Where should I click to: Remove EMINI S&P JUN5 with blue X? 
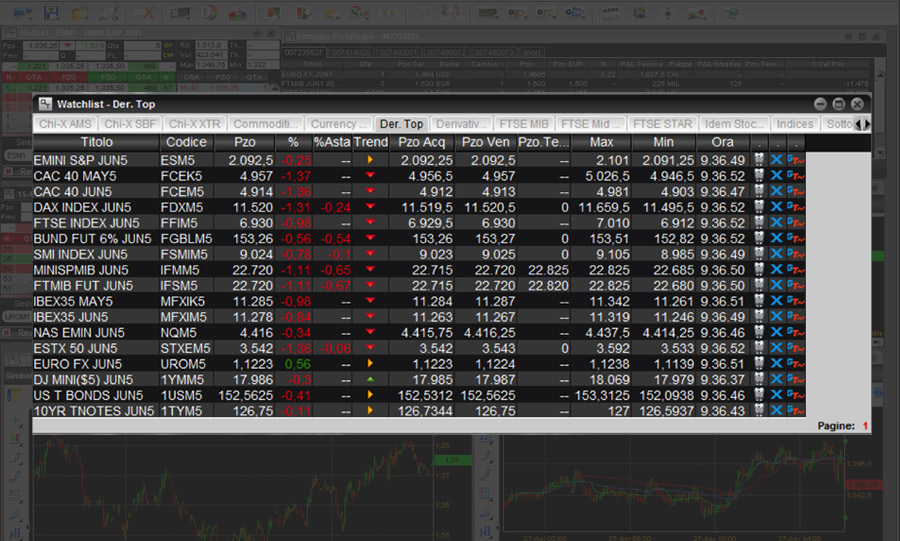[777, 159]
